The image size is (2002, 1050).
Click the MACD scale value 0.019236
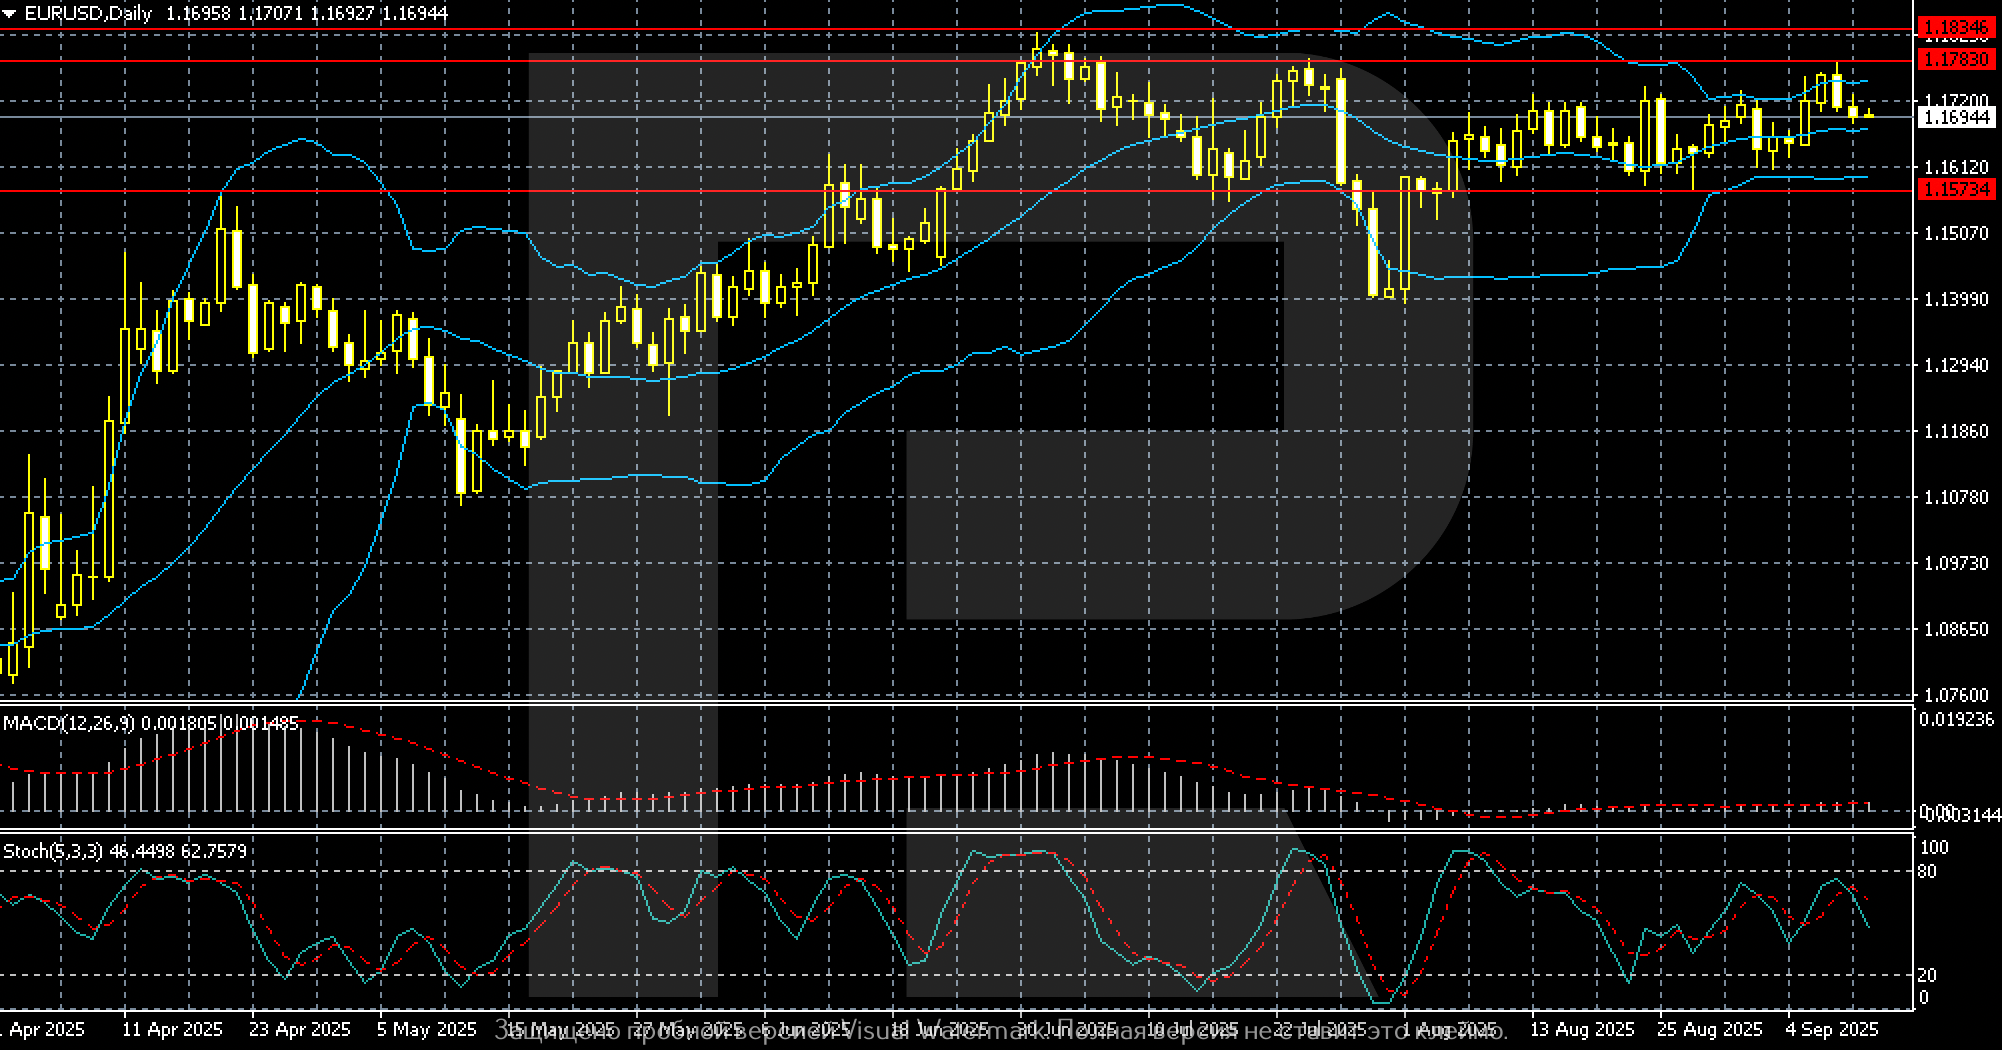(1956, 720)
